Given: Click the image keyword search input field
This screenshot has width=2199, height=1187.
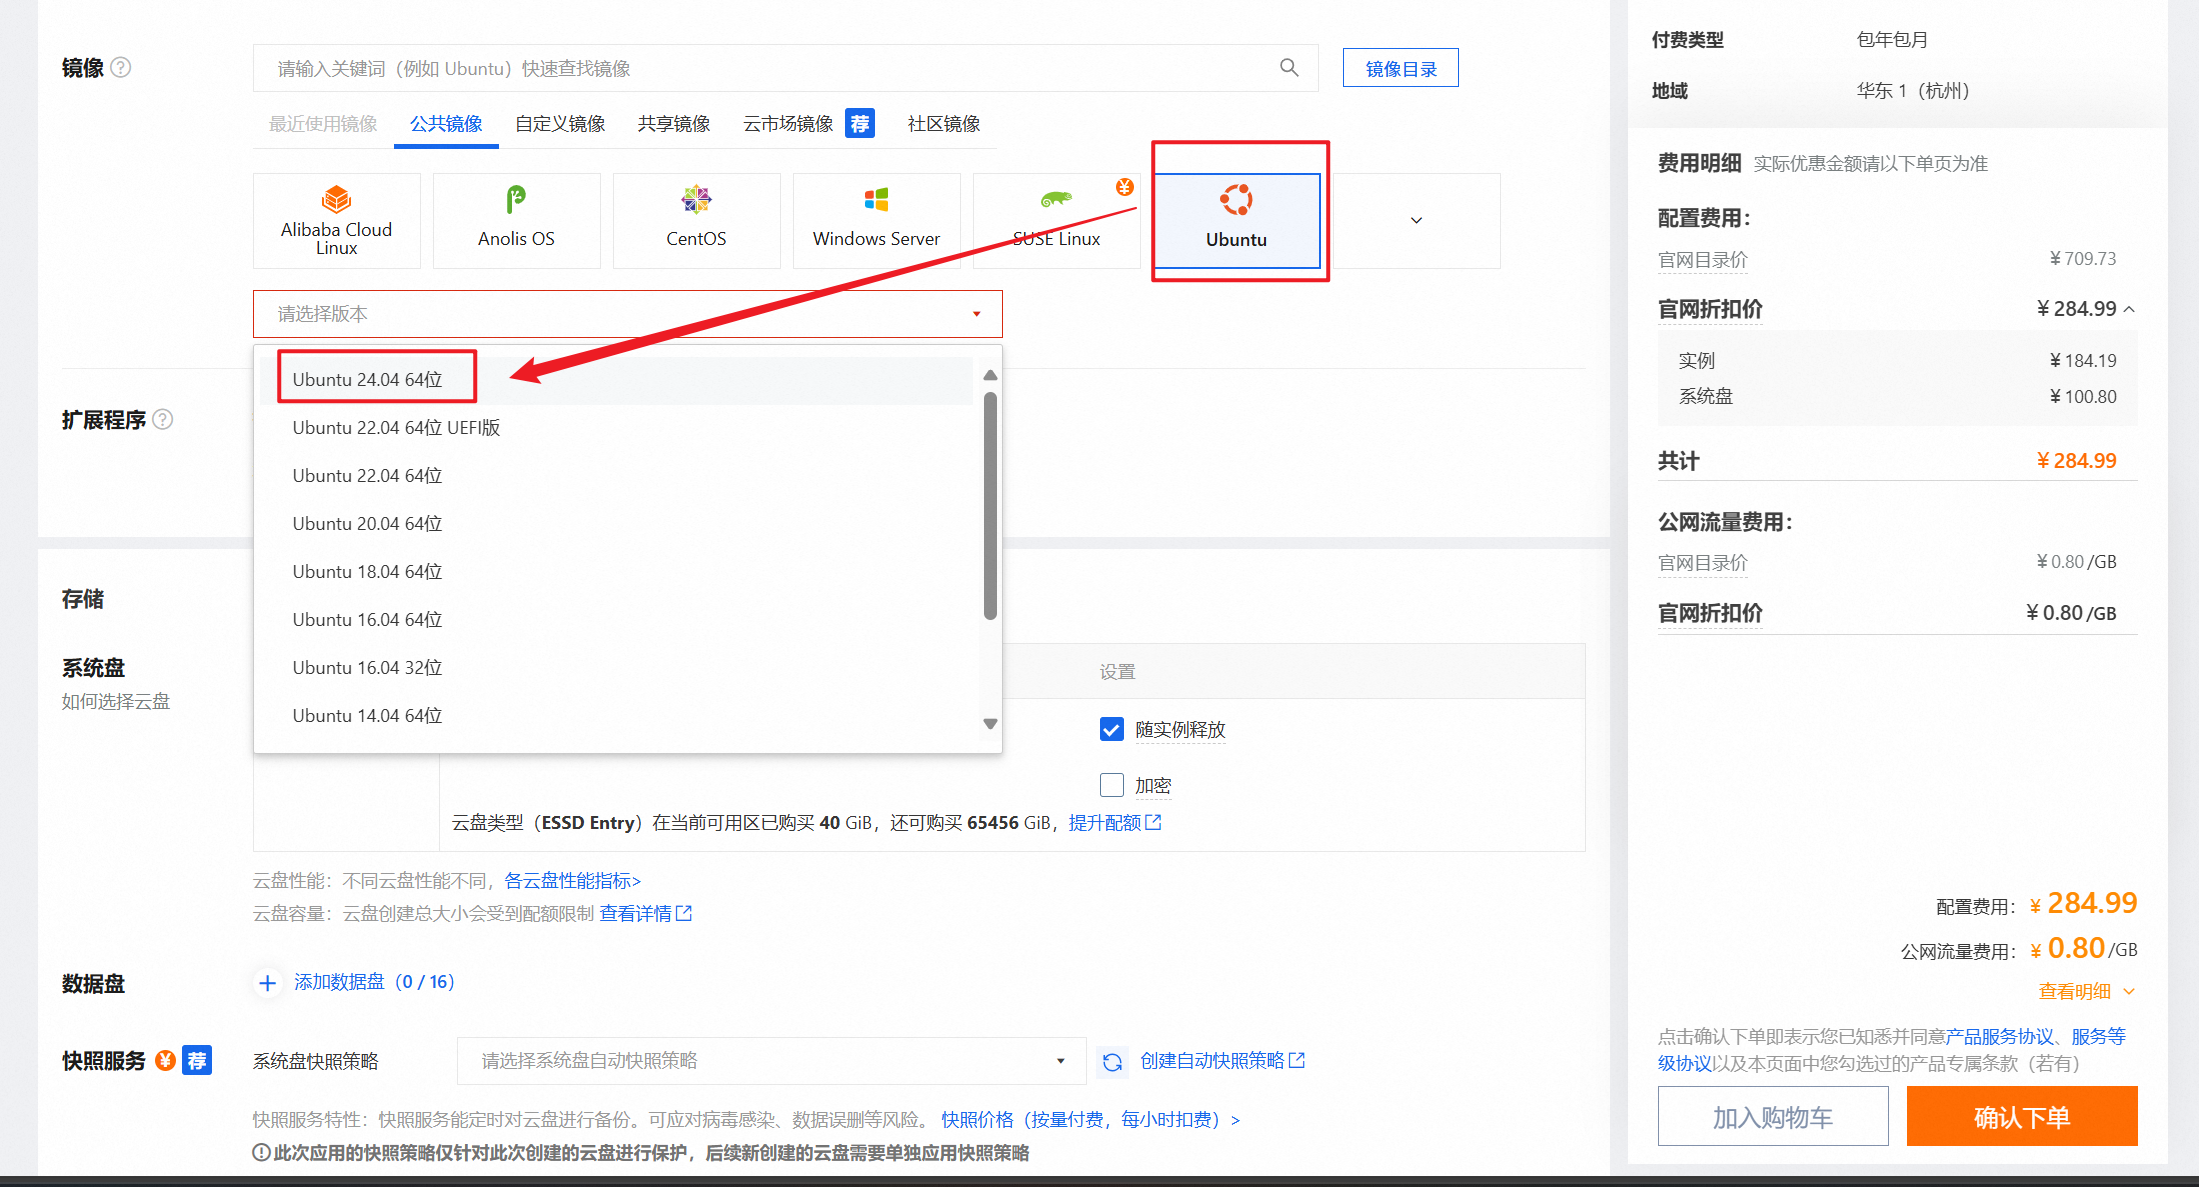Looking at the screenshot, I should click(x=785, y=68).
